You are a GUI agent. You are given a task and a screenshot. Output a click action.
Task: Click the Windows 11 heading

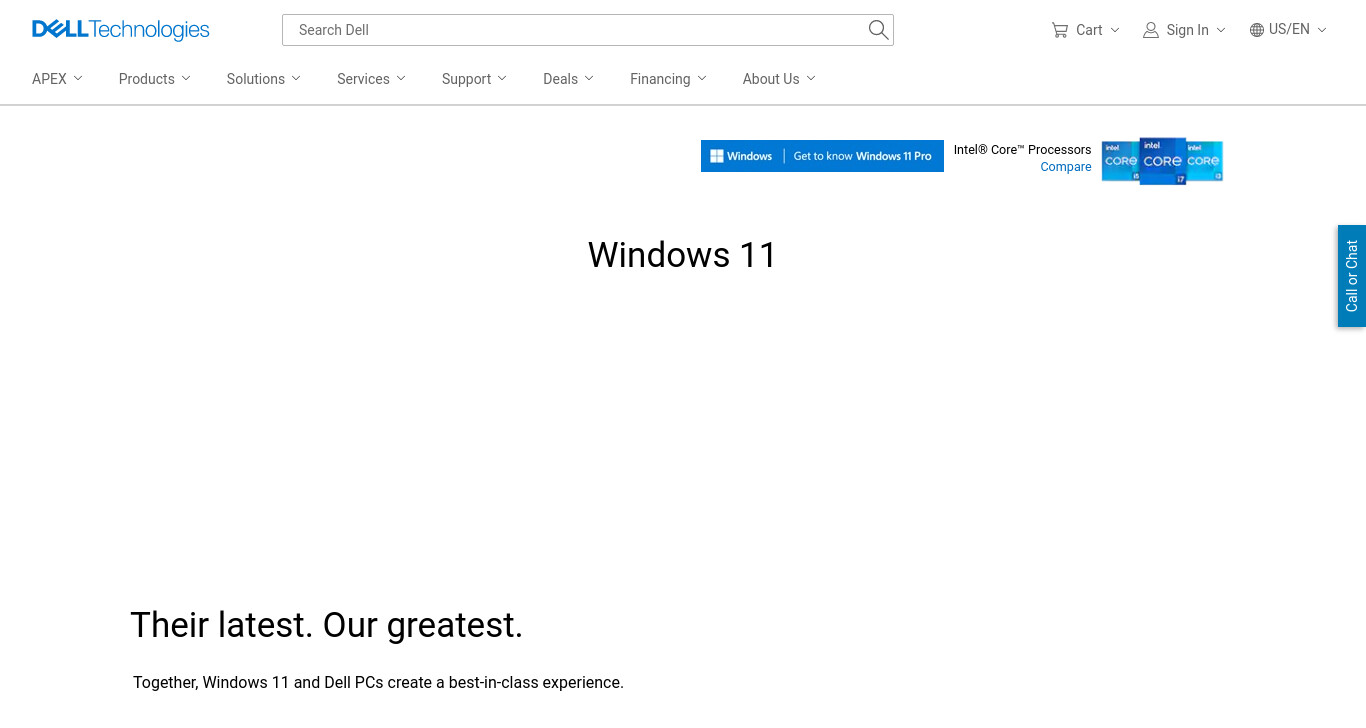tap(682, 255)
